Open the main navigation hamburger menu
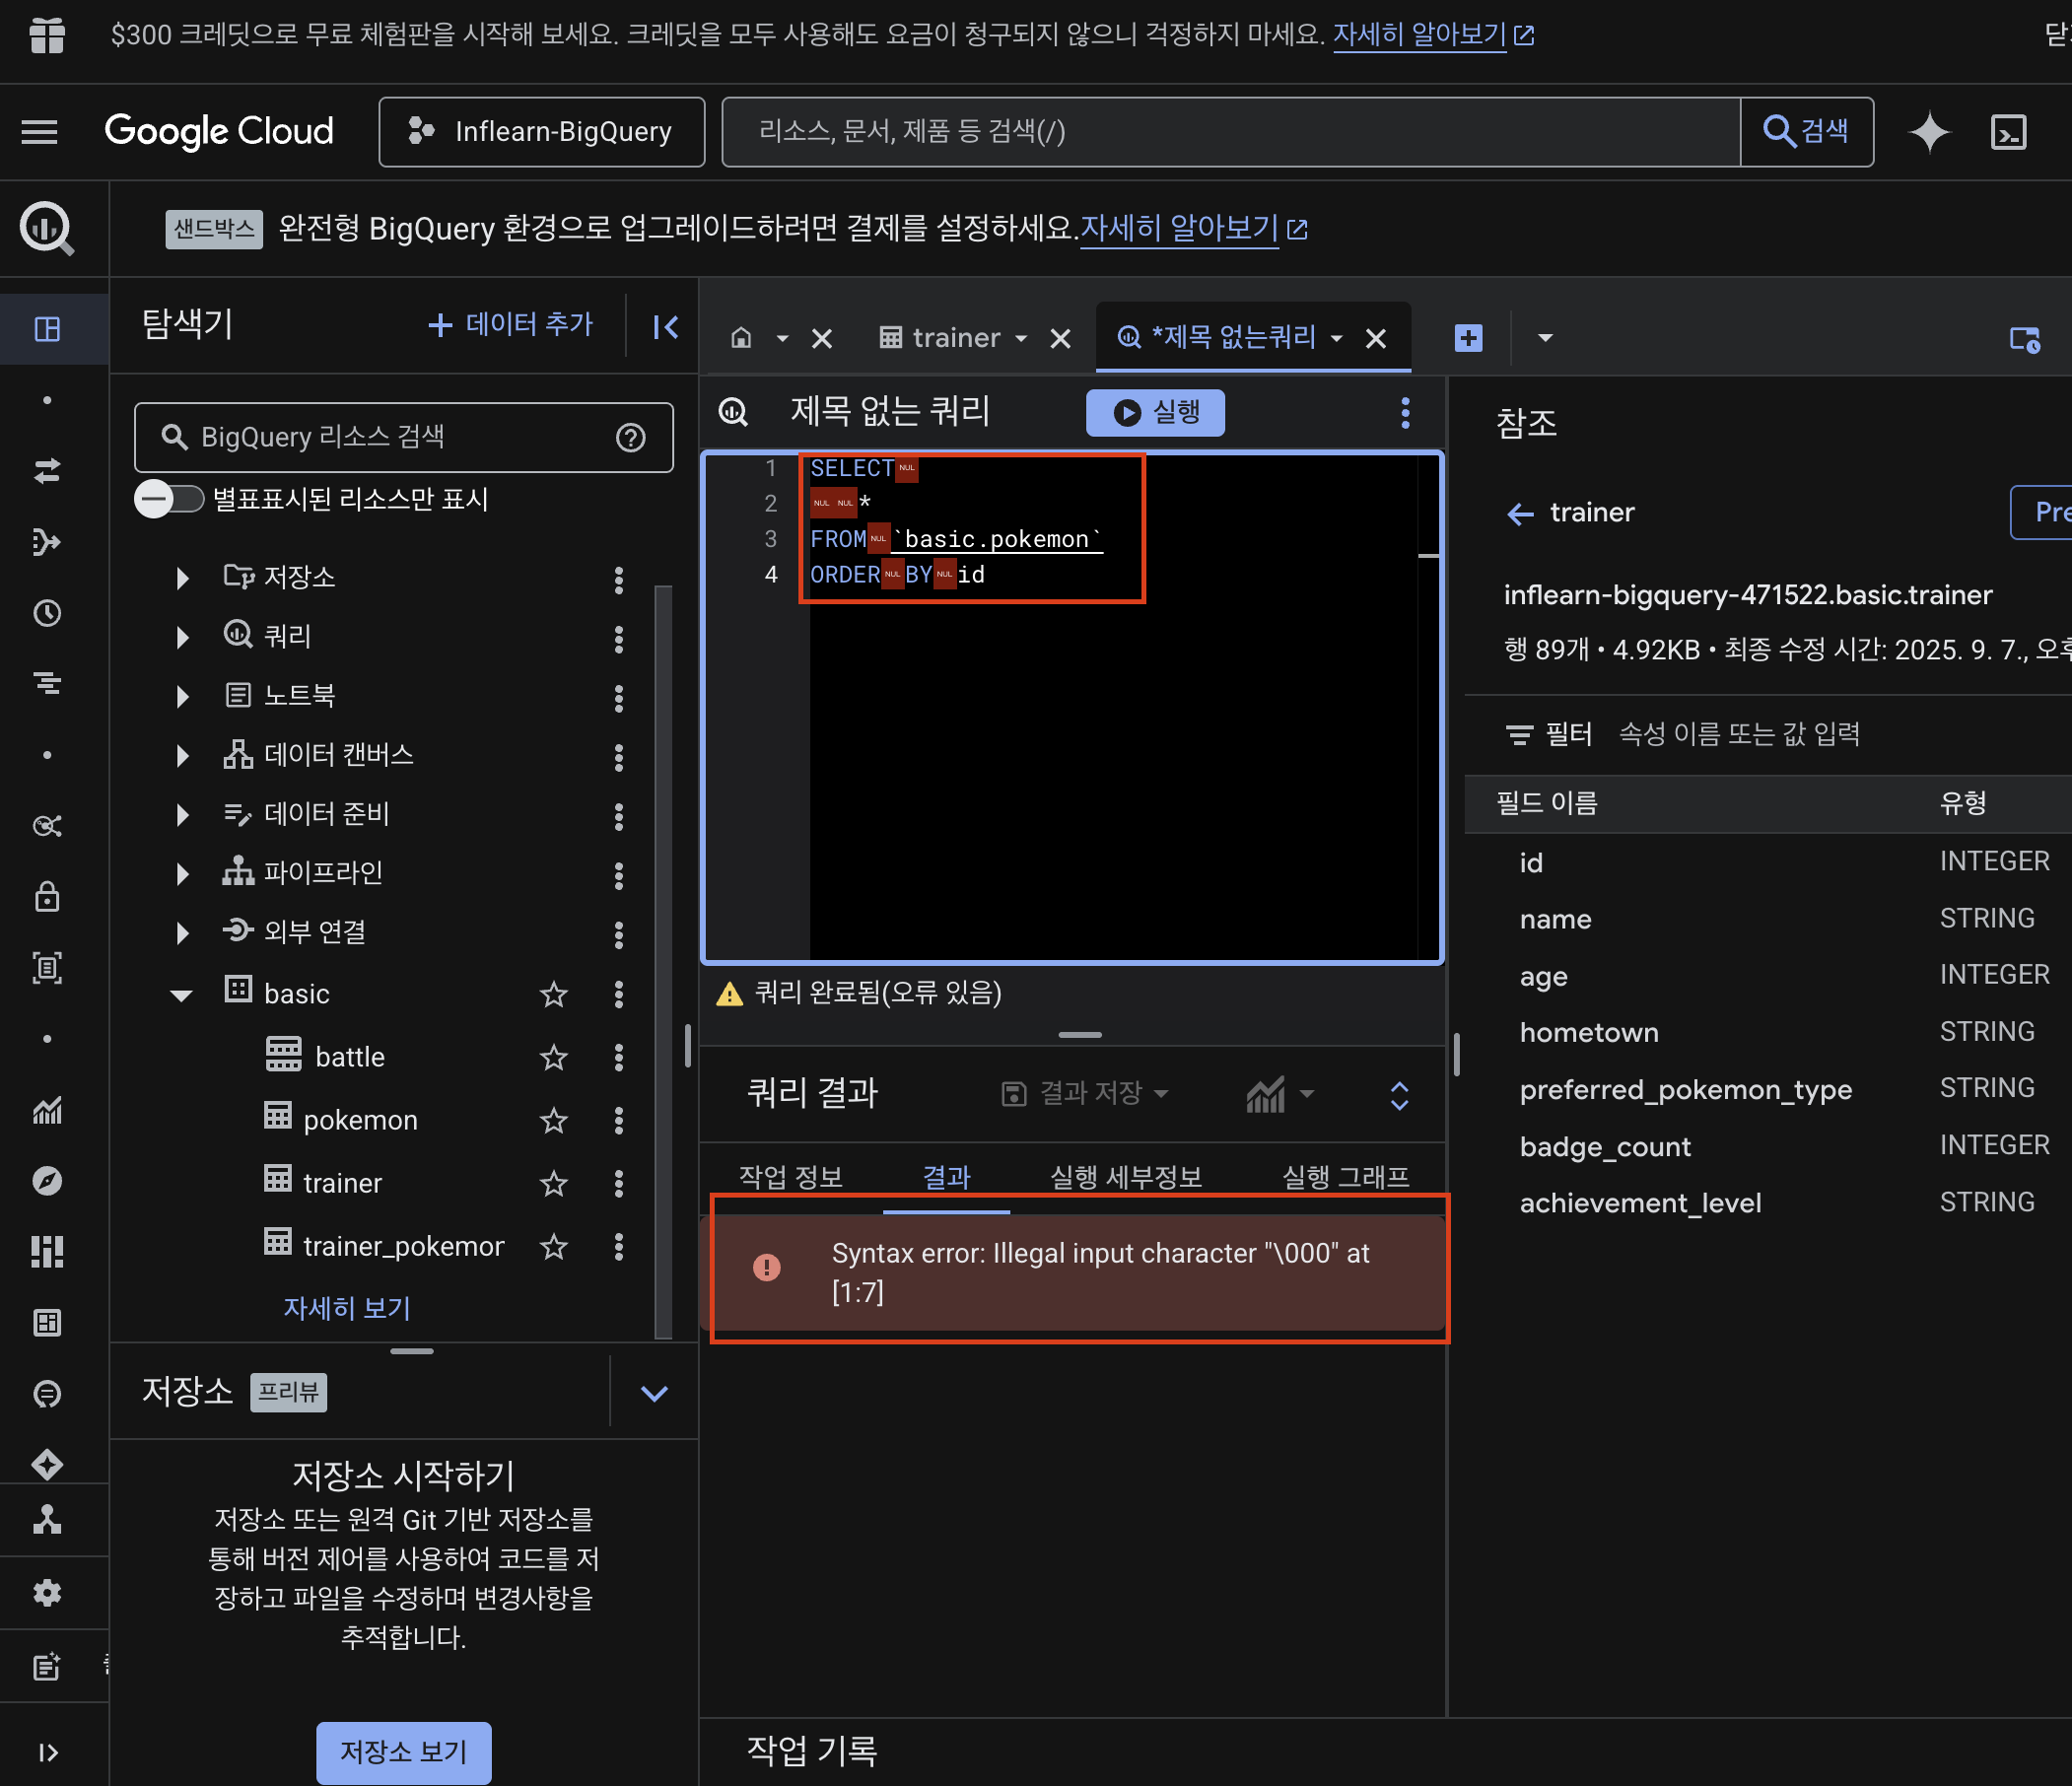This screenshot has width=2072, height=1786. point(40,131)
